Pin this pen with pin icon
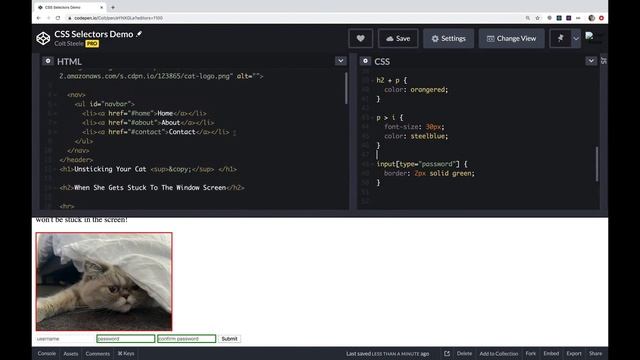 pyautogui.click(x=560, y=38)
